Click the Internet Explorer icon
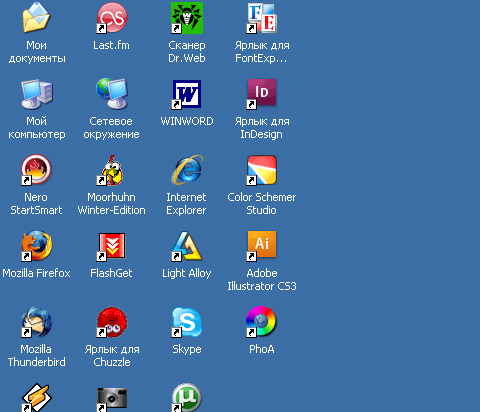The width and height of the screenshot is (480, 412). click(x=187, y=170)
